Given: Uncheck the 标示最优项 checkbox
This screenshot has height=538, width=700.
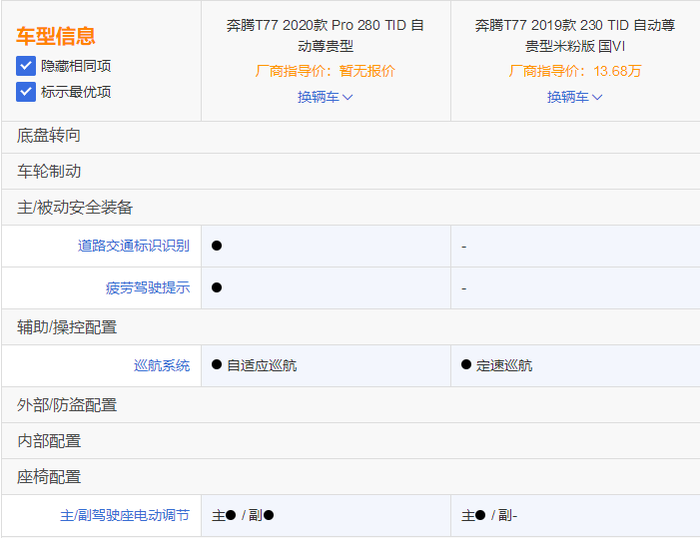Looking at the screenshot, I should [26, 92].
